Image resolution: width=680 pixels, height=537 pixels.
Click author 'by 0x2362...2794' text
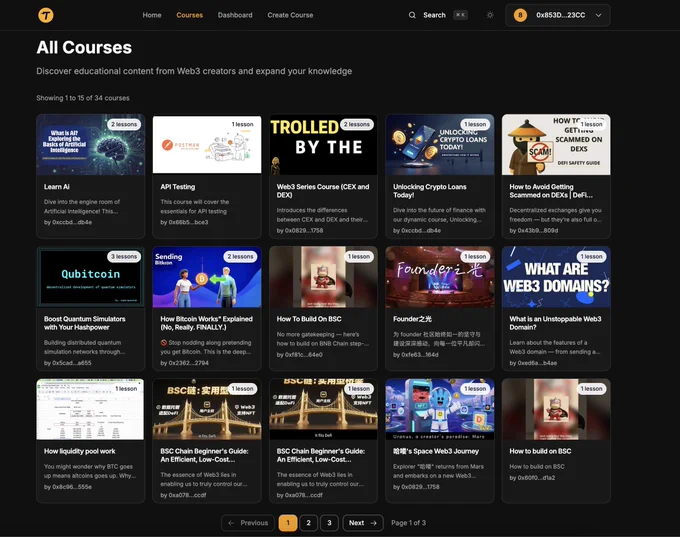185,363
